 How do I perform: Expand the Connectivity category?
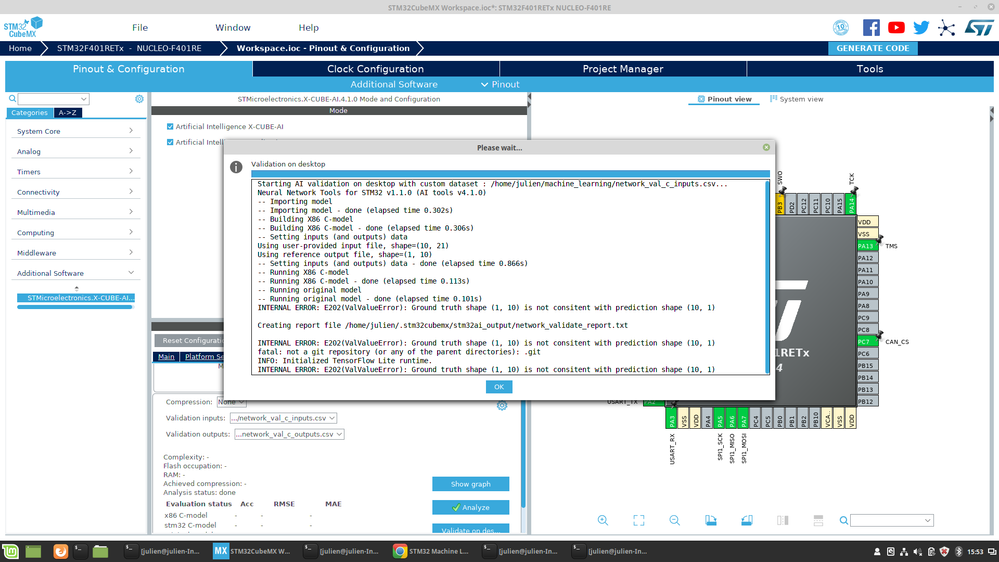click(75, 192)
